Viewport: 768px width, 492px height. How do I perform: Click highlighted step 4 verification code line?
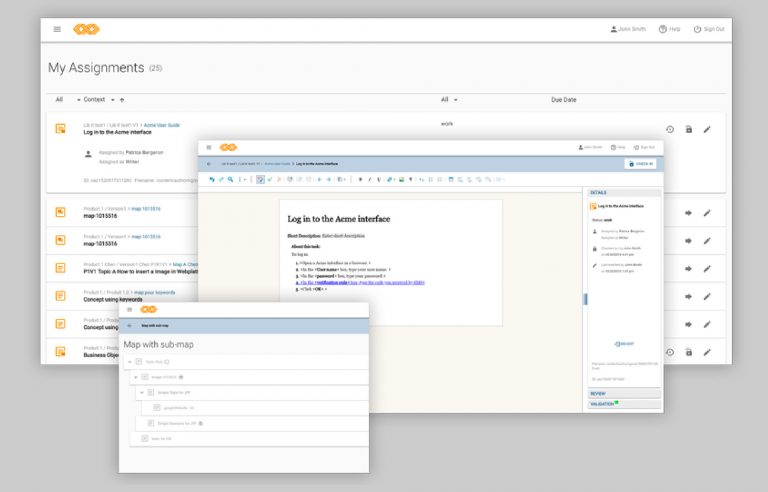[360, 283]
